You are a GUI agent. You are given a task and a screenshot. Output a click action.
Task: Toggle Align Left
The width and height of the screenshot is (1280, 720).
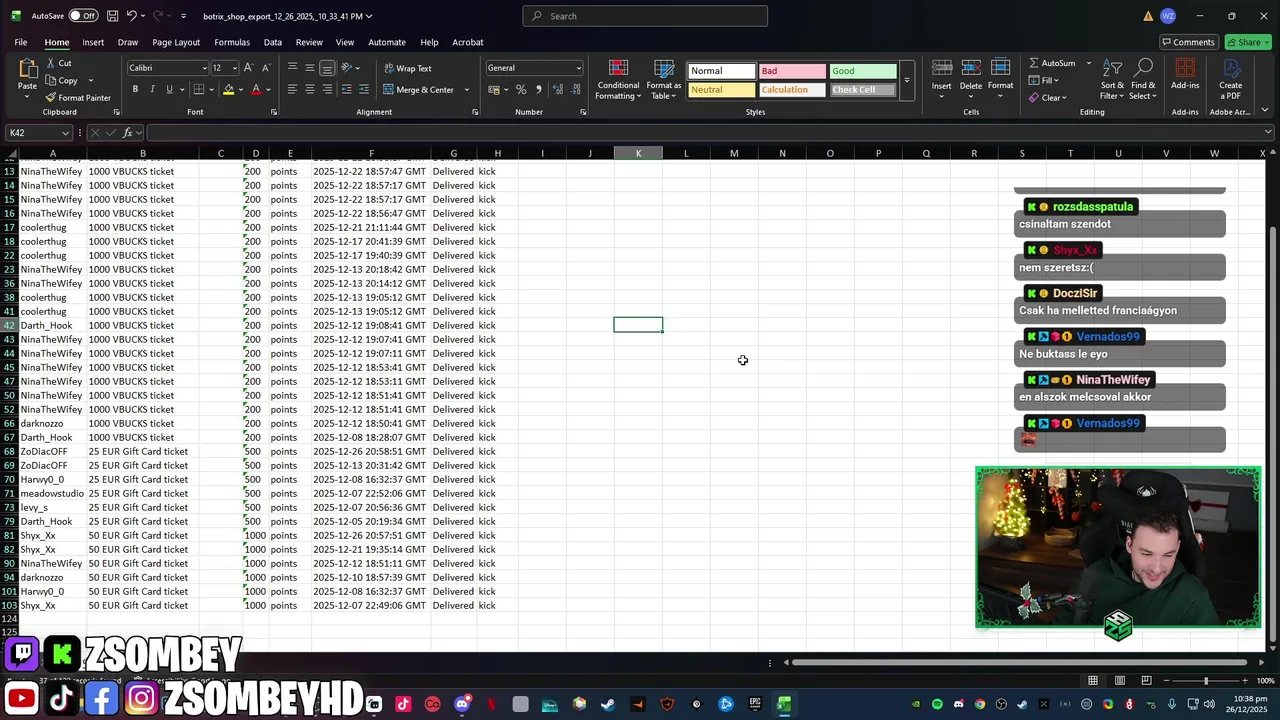(292, 90)
